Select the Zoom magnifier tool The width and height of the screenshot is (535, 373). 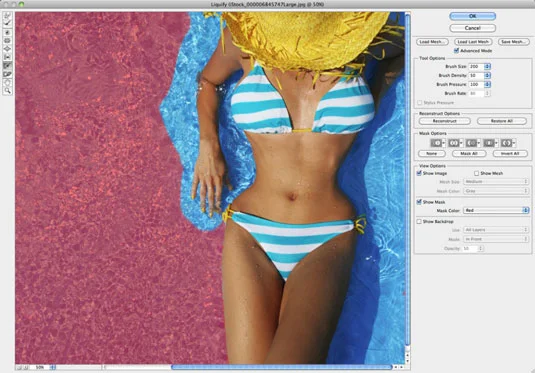click(8, 90)
